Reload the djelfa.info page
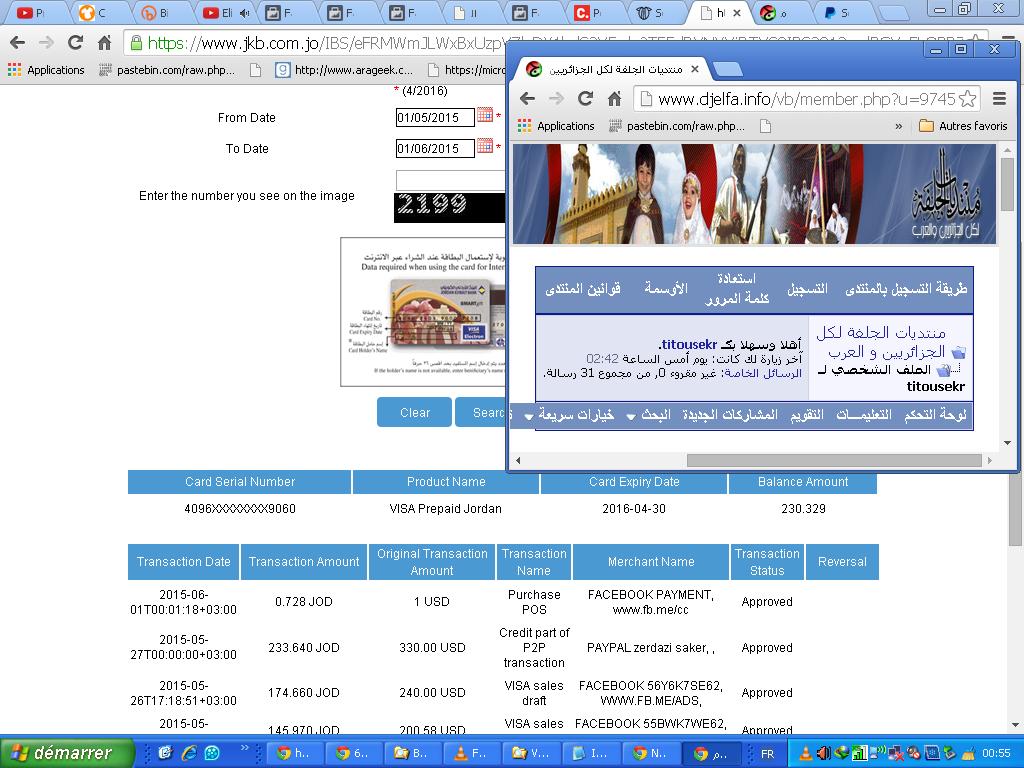The image size is (1024, 768). pos(585,99)
